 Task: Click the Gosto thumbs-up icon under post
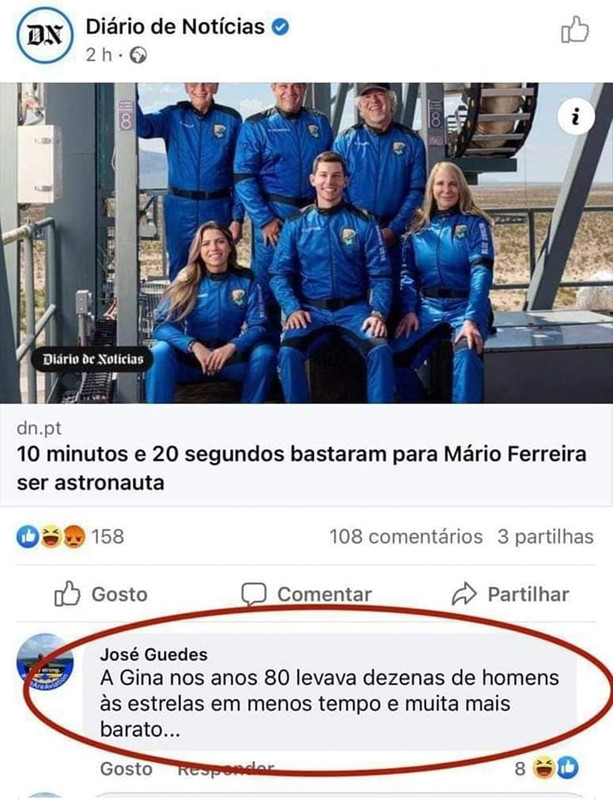[67, 594]
